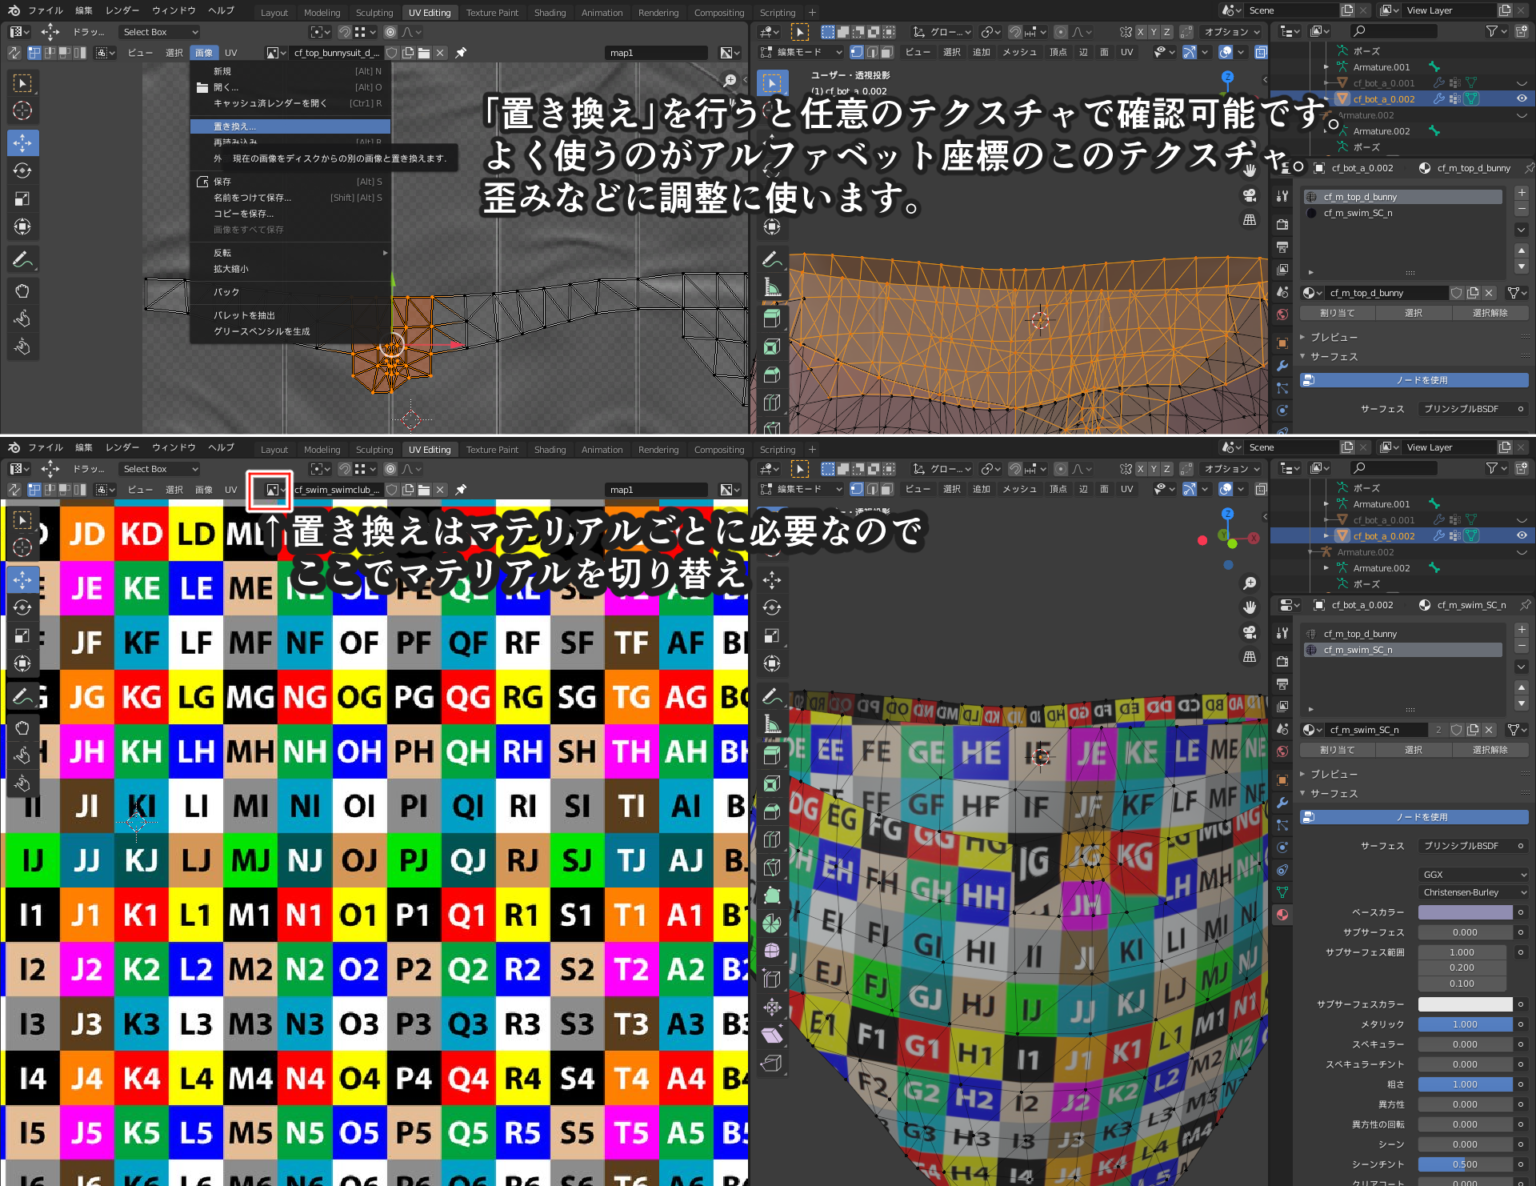
Task: Open the highlighted browse image icon
Action: [x=269, y=489]
